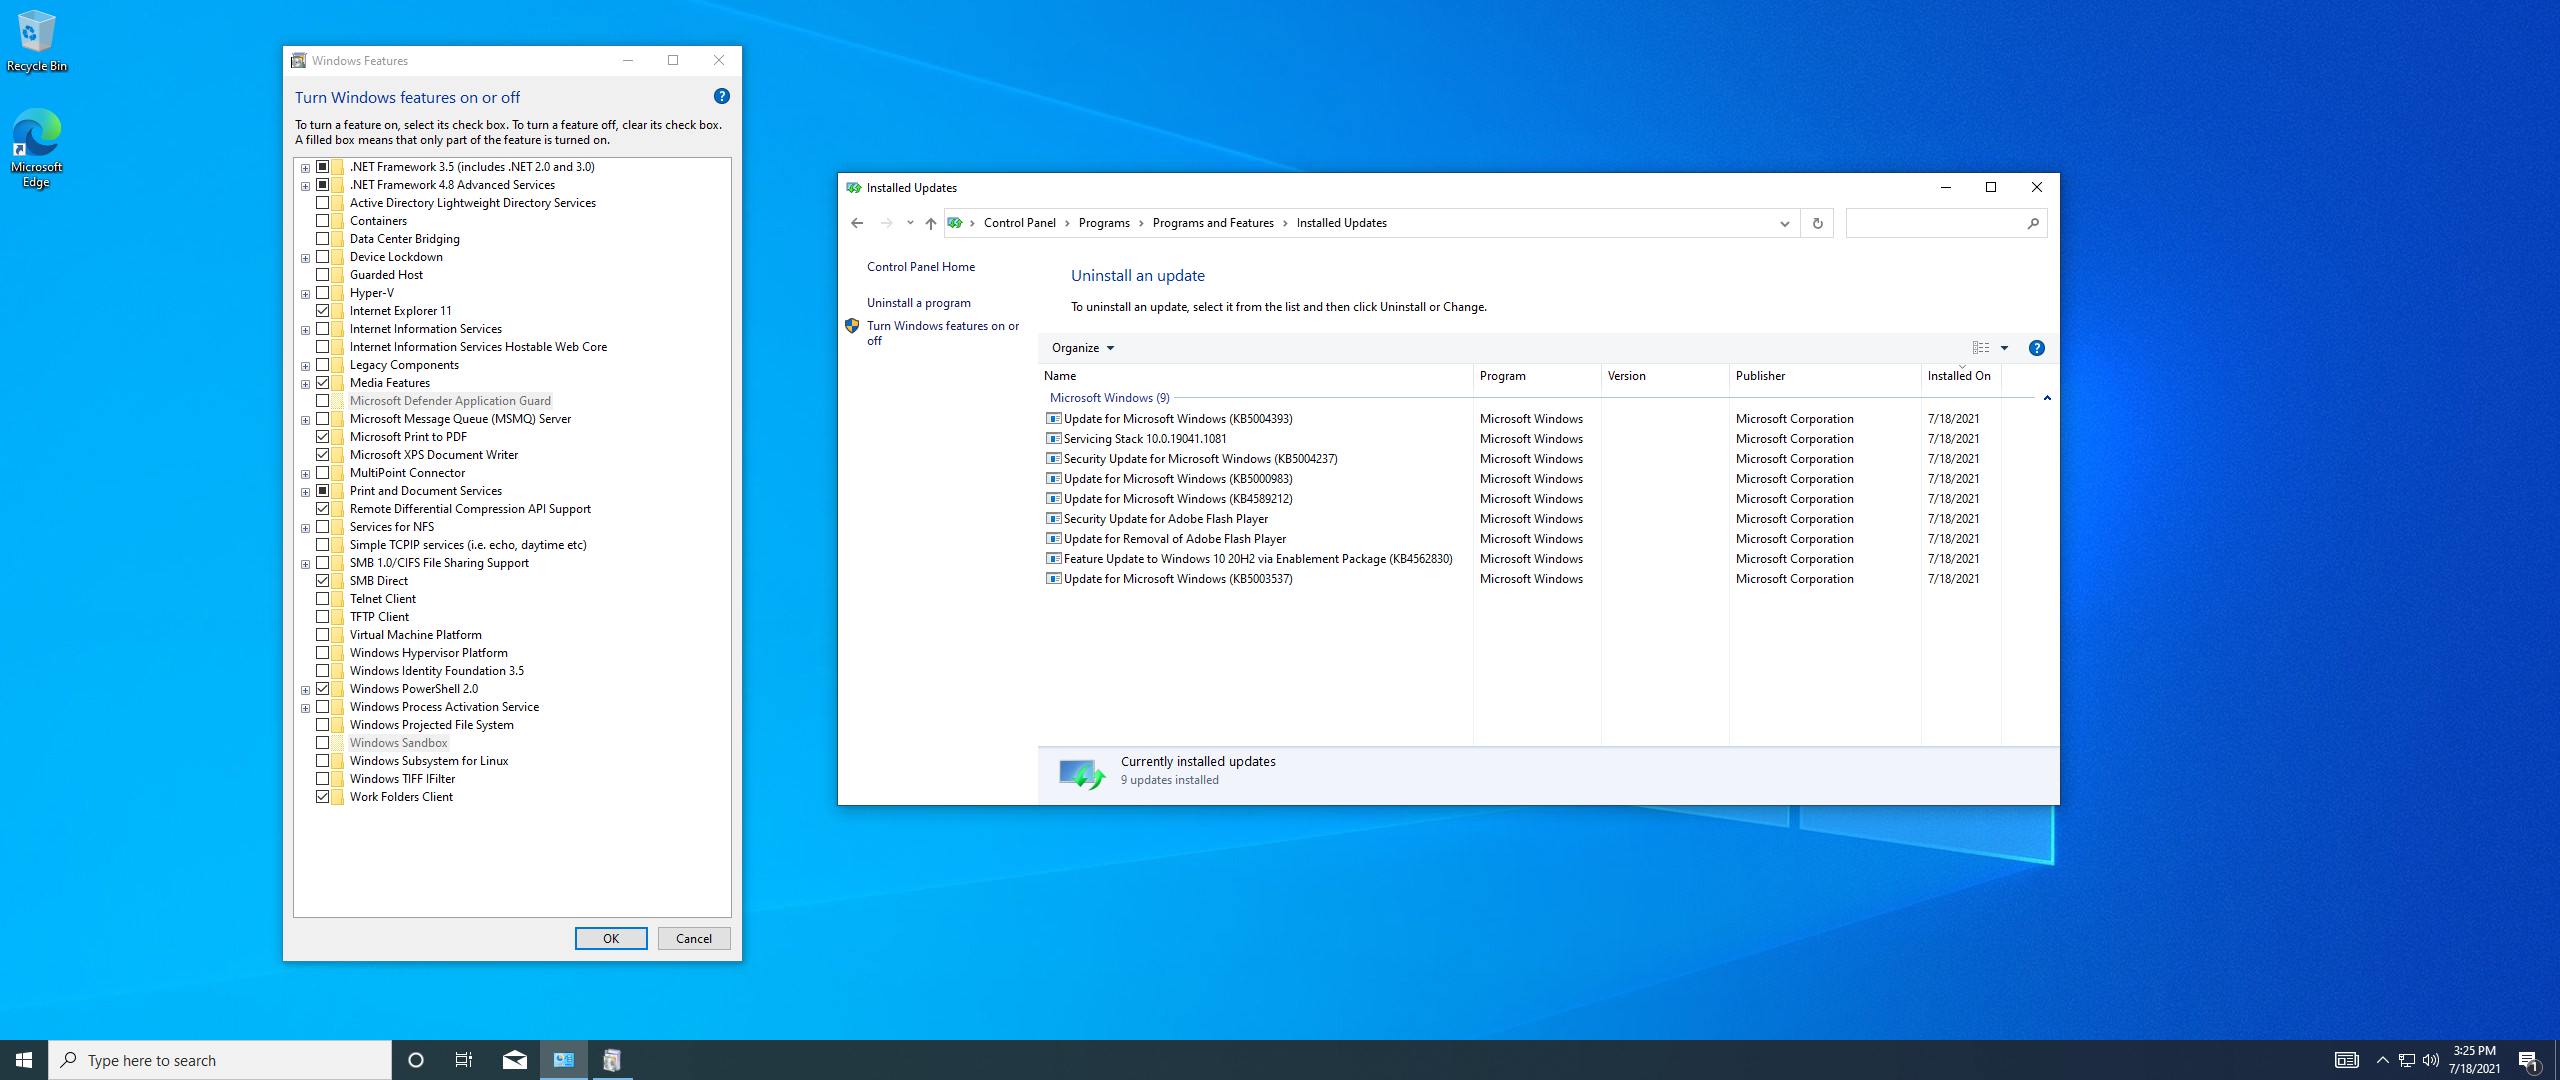
Task: Click the Control Panel address bar icon
Action: point(955,223)
